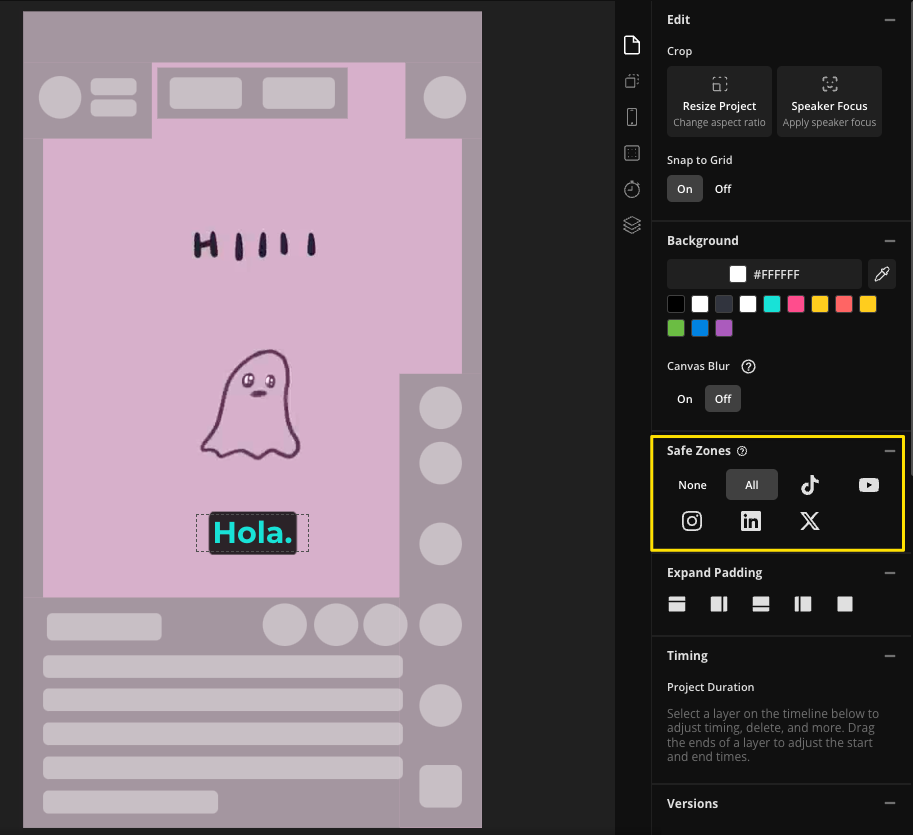Click the Speaker Focus button
913x835 pixels.
[x=829, y=102]
